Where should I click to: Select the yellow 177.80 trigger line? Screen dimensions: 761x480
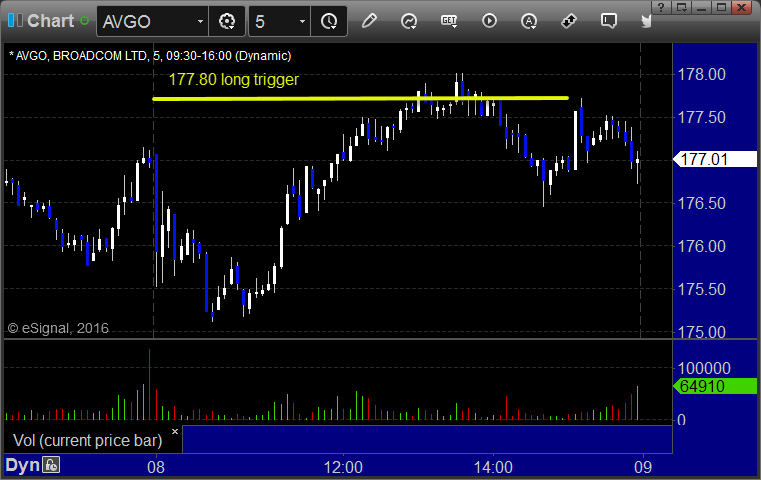360,99
